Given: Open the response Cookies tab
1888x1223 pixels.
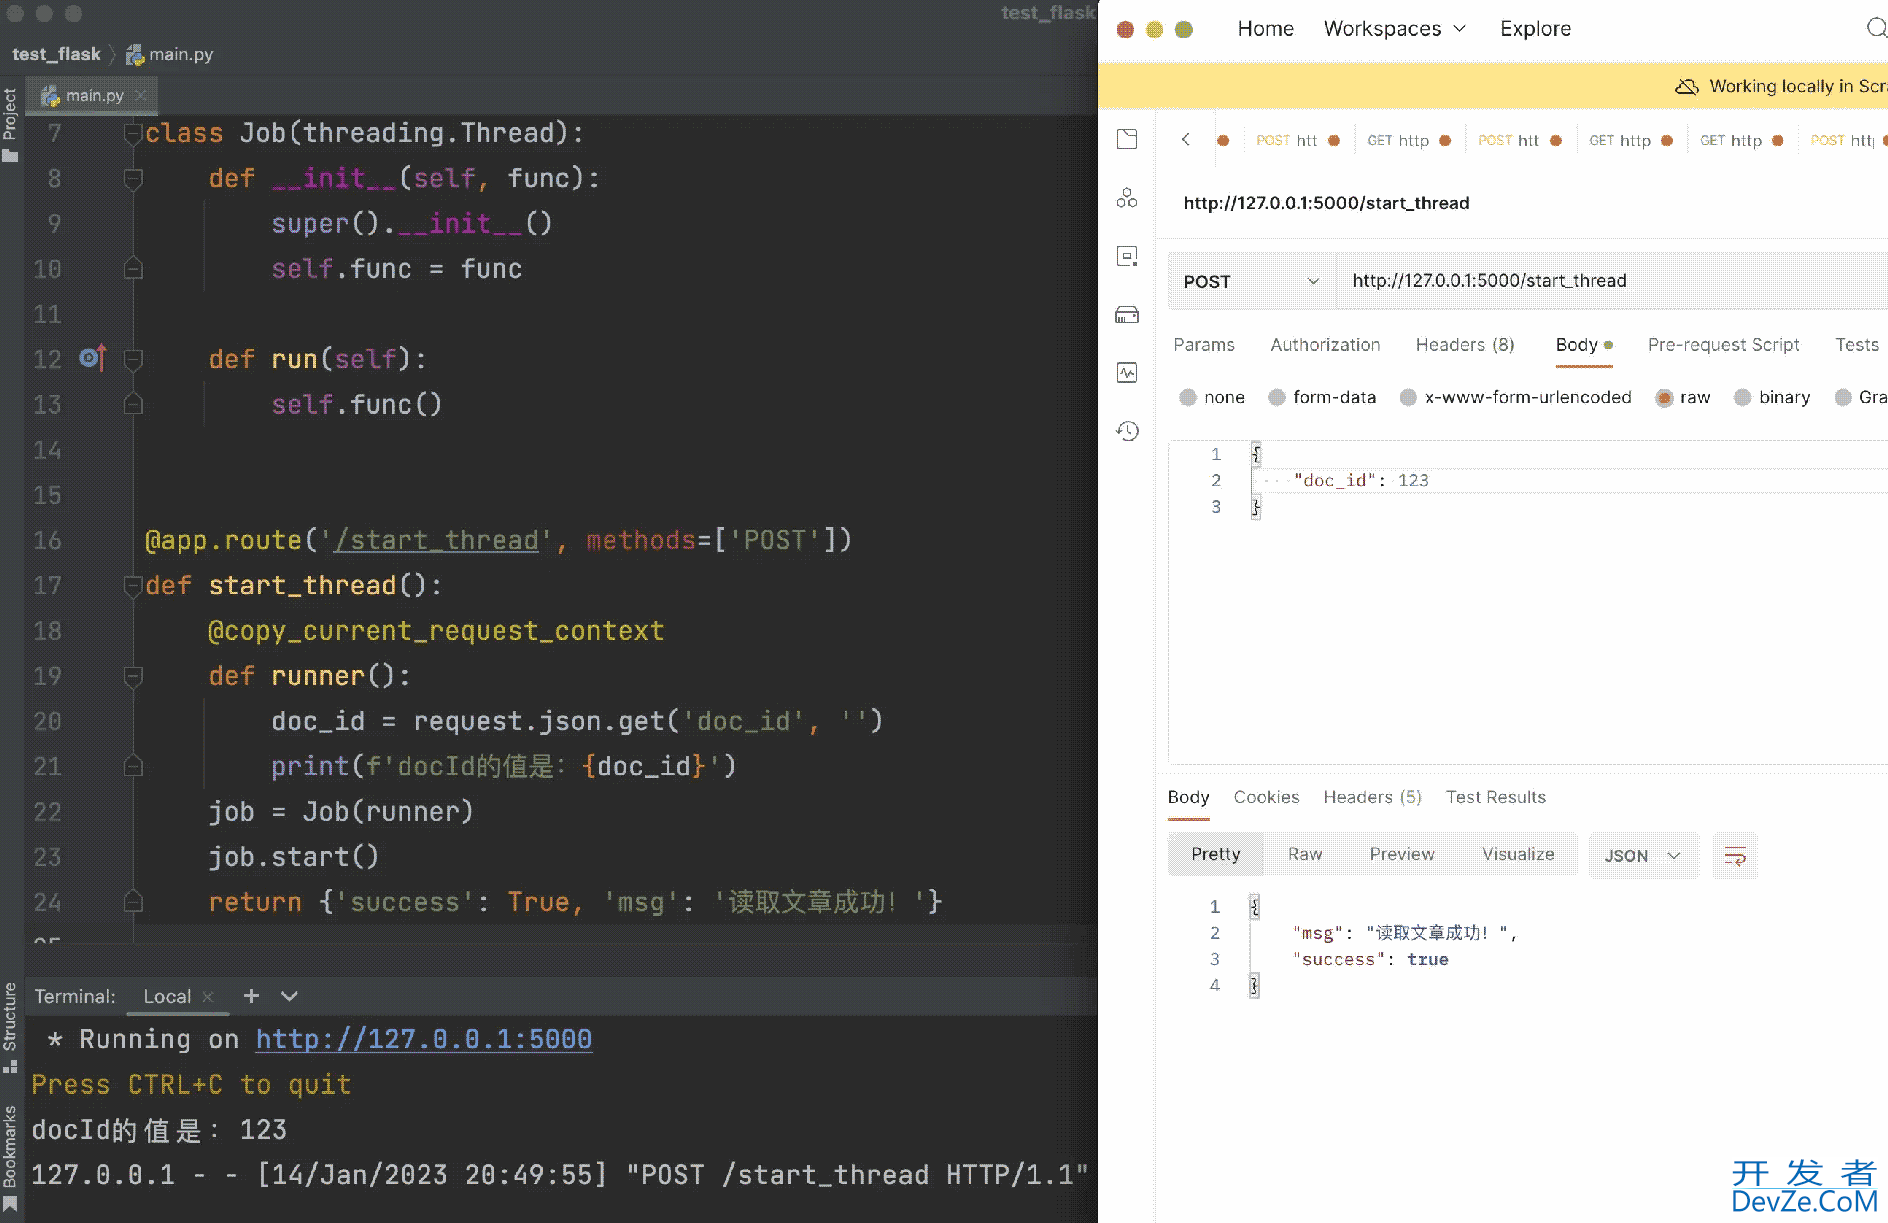Looking at the screenshot, I should click(x=1266, y=797).
